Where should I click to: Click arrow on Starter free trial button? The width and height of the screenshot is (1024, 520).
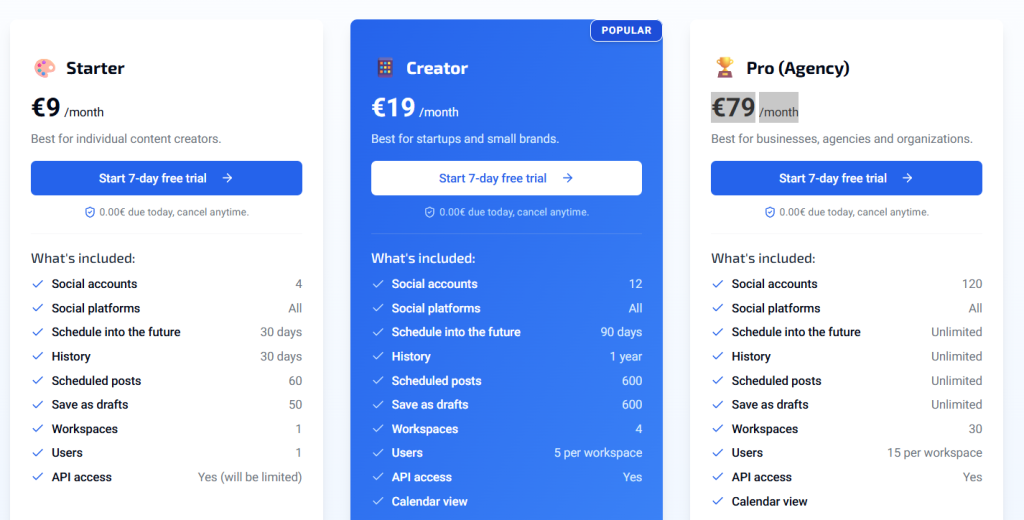coord(228,178)
